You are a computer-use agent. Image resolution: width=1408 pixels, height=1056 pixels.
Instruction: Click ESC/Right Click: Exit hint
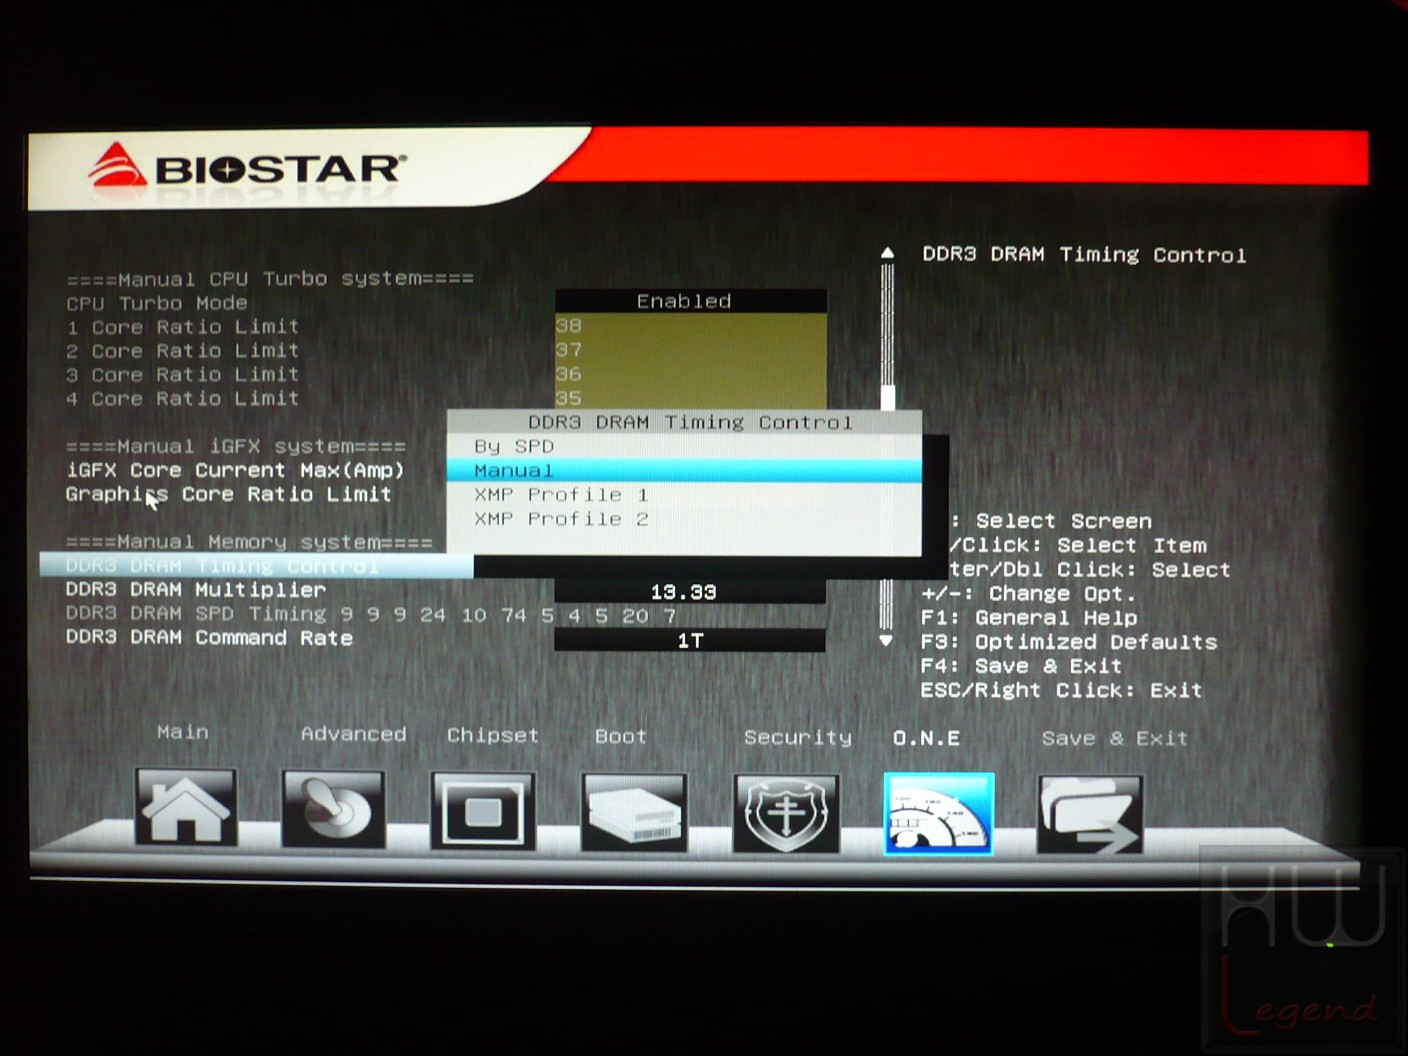coord(1061,690)
